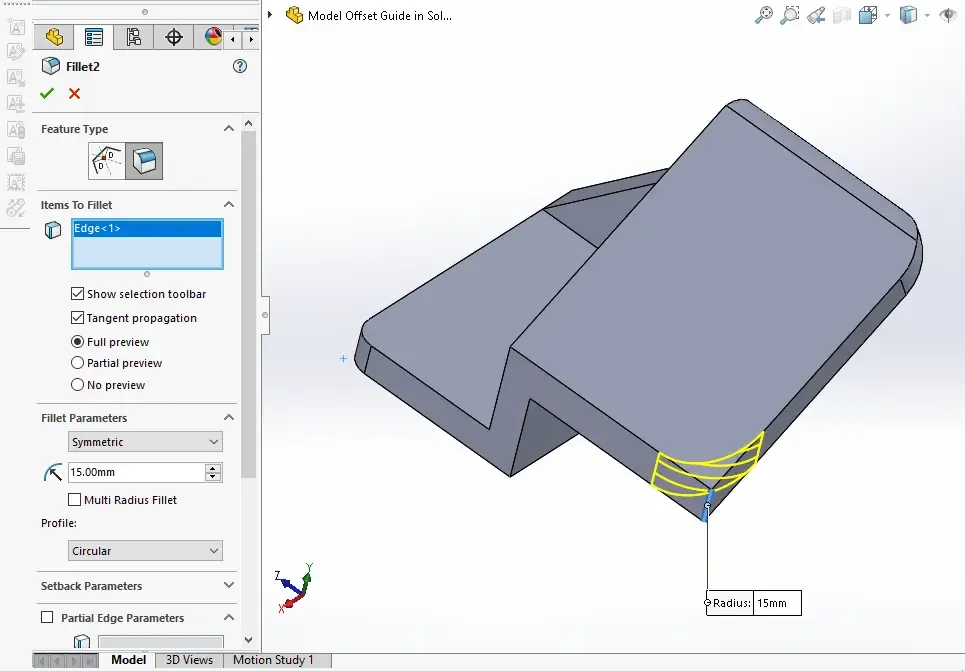The height and width of the screenshot is (671, 965).
Task: Open the Circular profile dropdown
Action: point(146,551)
